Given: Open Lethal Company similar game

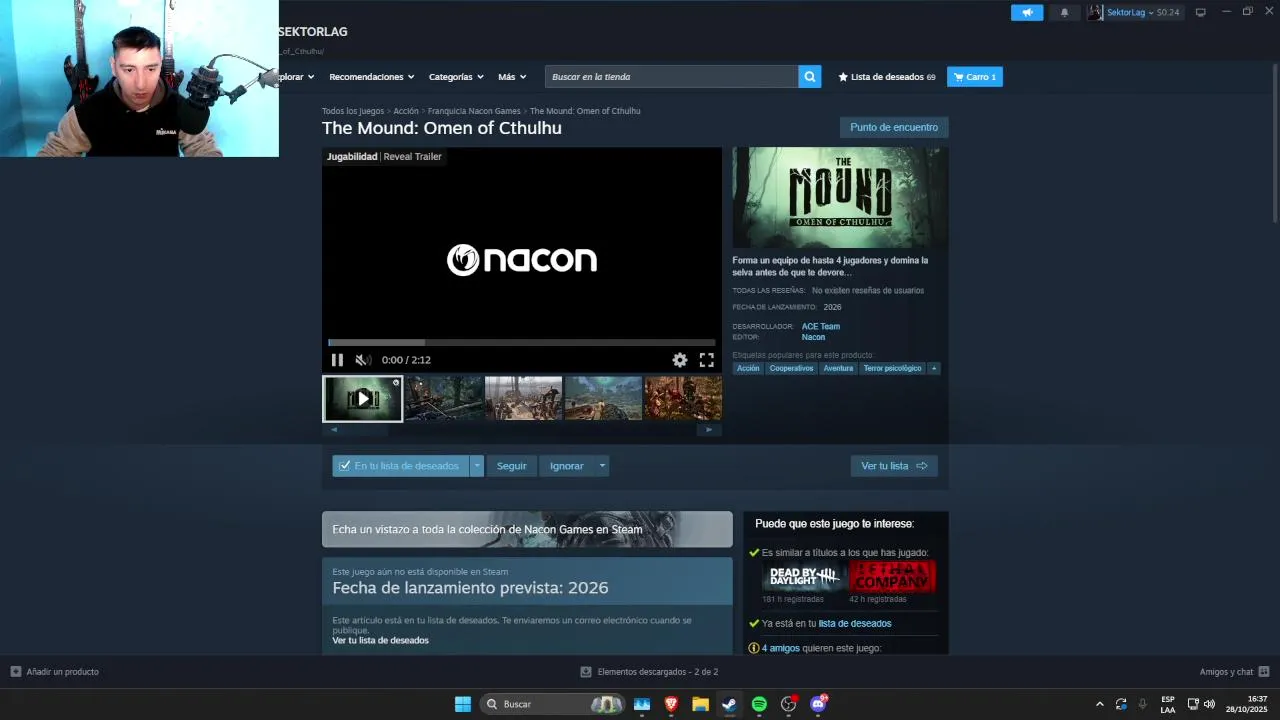Looking at the screenshot, I should click(x=892, y=577).
